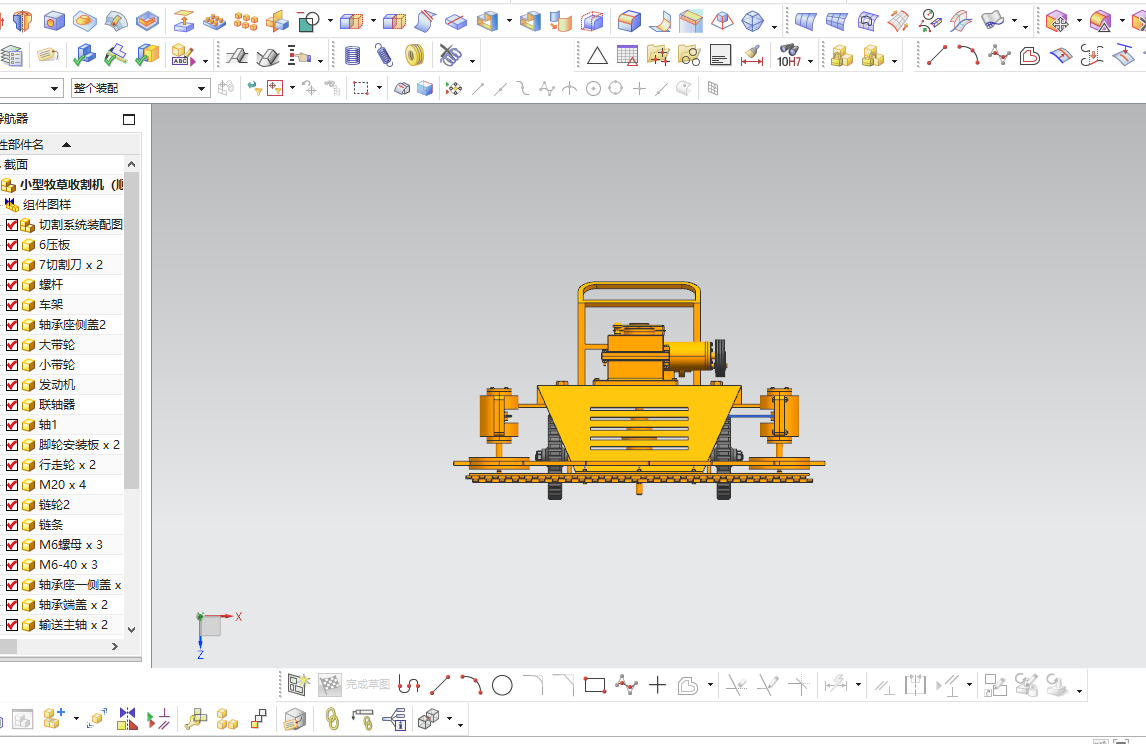Click the navigator vertical scrollbar down arrow
The width and height of the screenshot is (1146, 744).
(131, 629)
